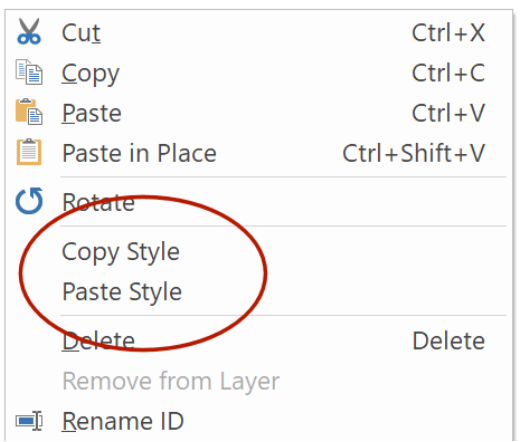Select Paste in Place text
Viewport: 530px width, 442px height.
(x=139, y=153)
